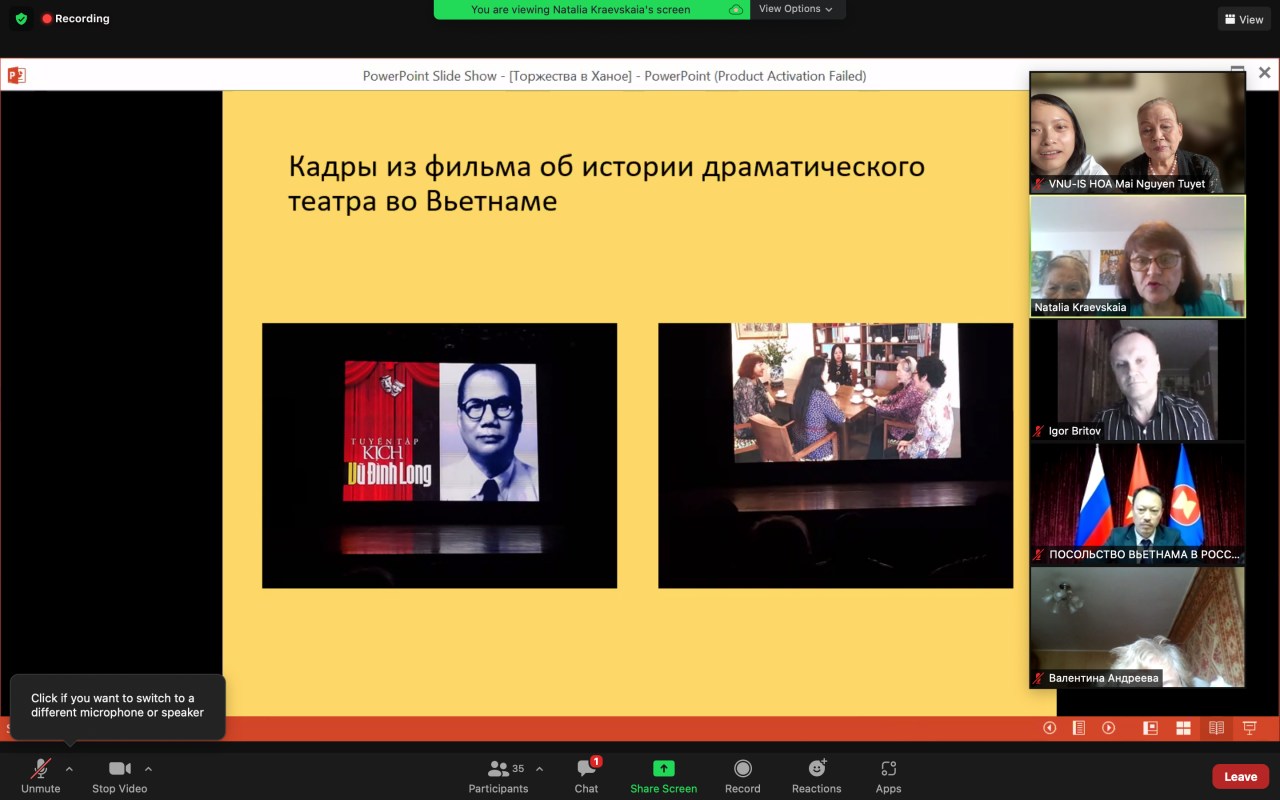Click the slide photo of women at table

[836, 456]
